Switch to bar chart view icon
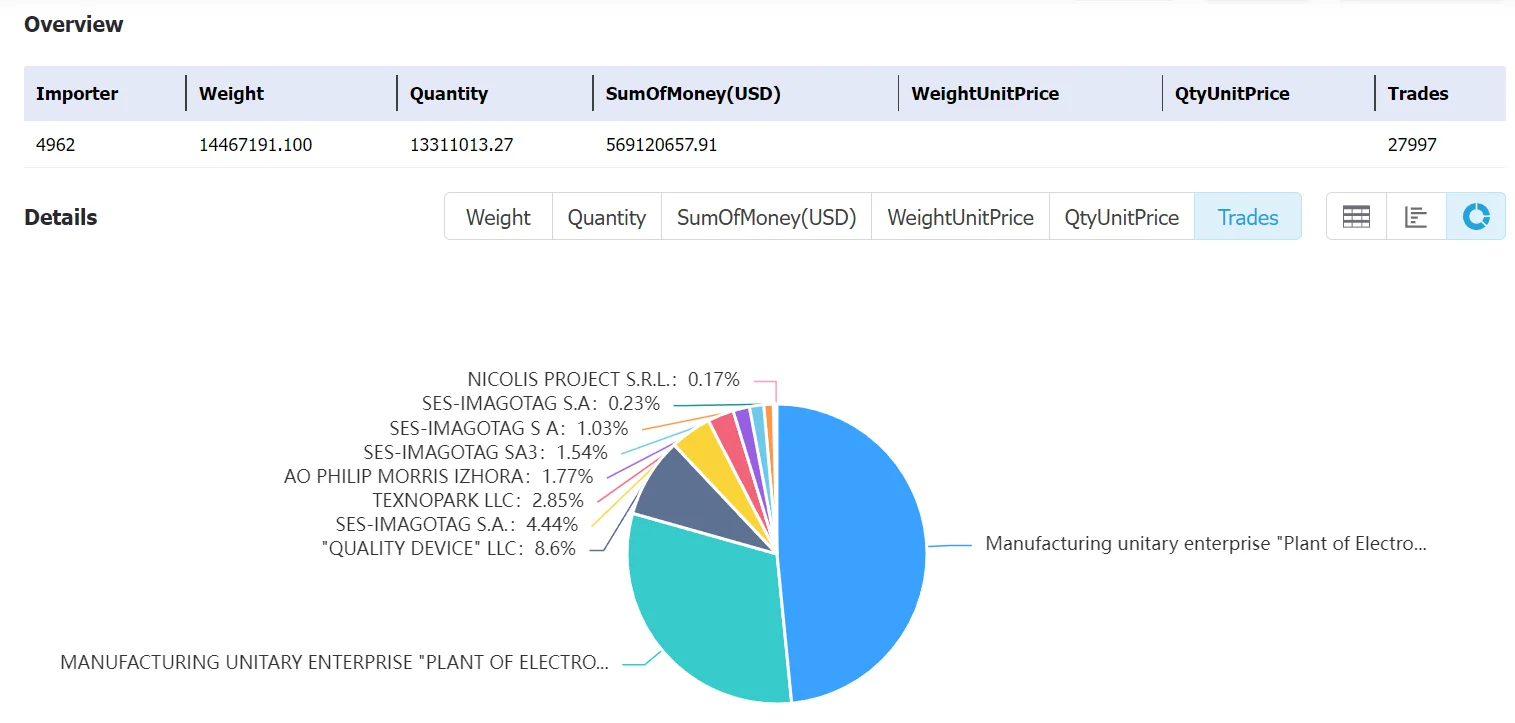 [1416, 216]
